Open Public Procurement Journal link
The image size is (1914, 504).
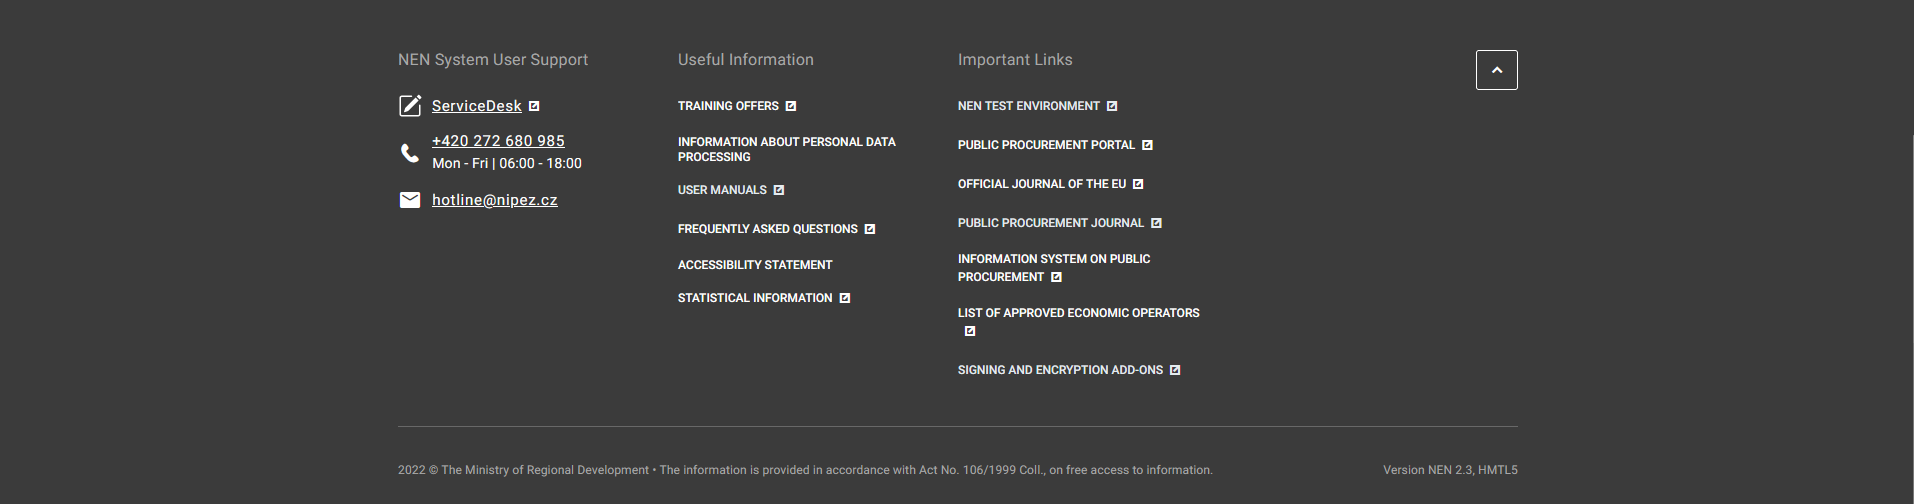point(1050,223)
